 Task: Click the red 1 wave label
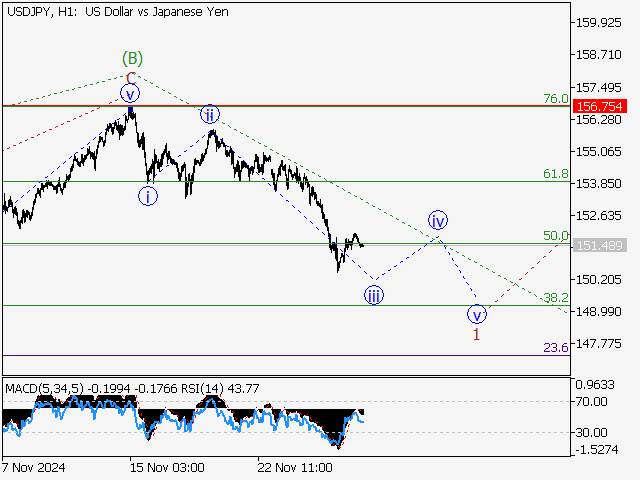pos(477,334)
